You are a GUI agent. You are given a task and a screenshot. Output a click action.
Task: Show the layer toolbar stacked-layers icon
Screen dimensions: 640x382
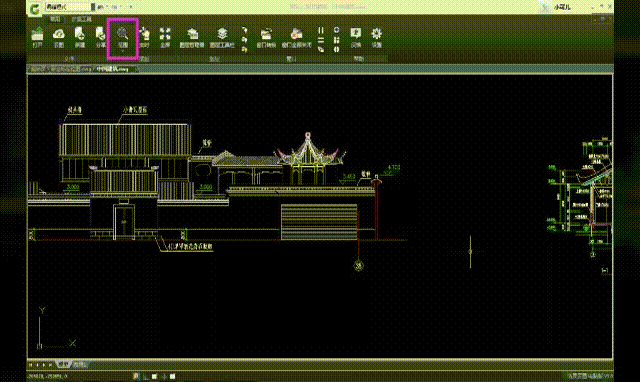(x=222, y=37)
